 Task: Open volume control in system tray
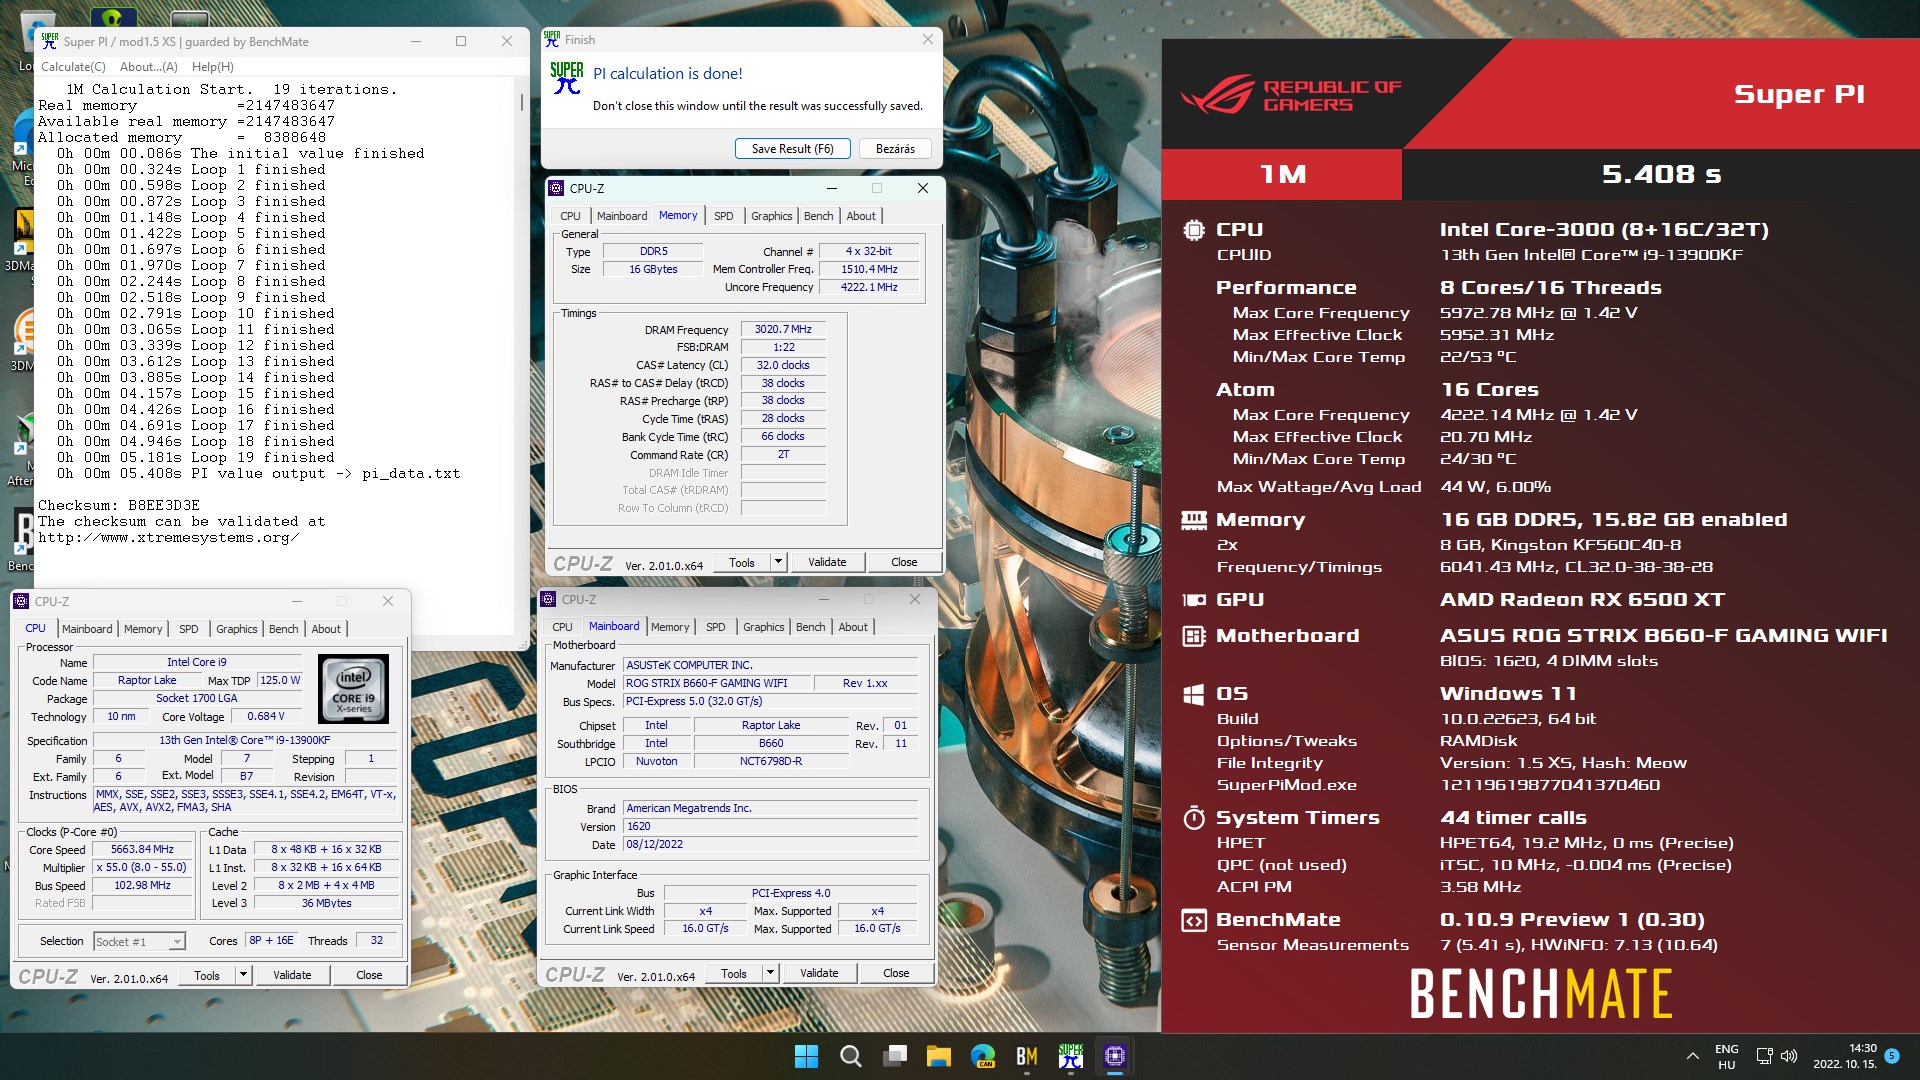(1789, 1056)
